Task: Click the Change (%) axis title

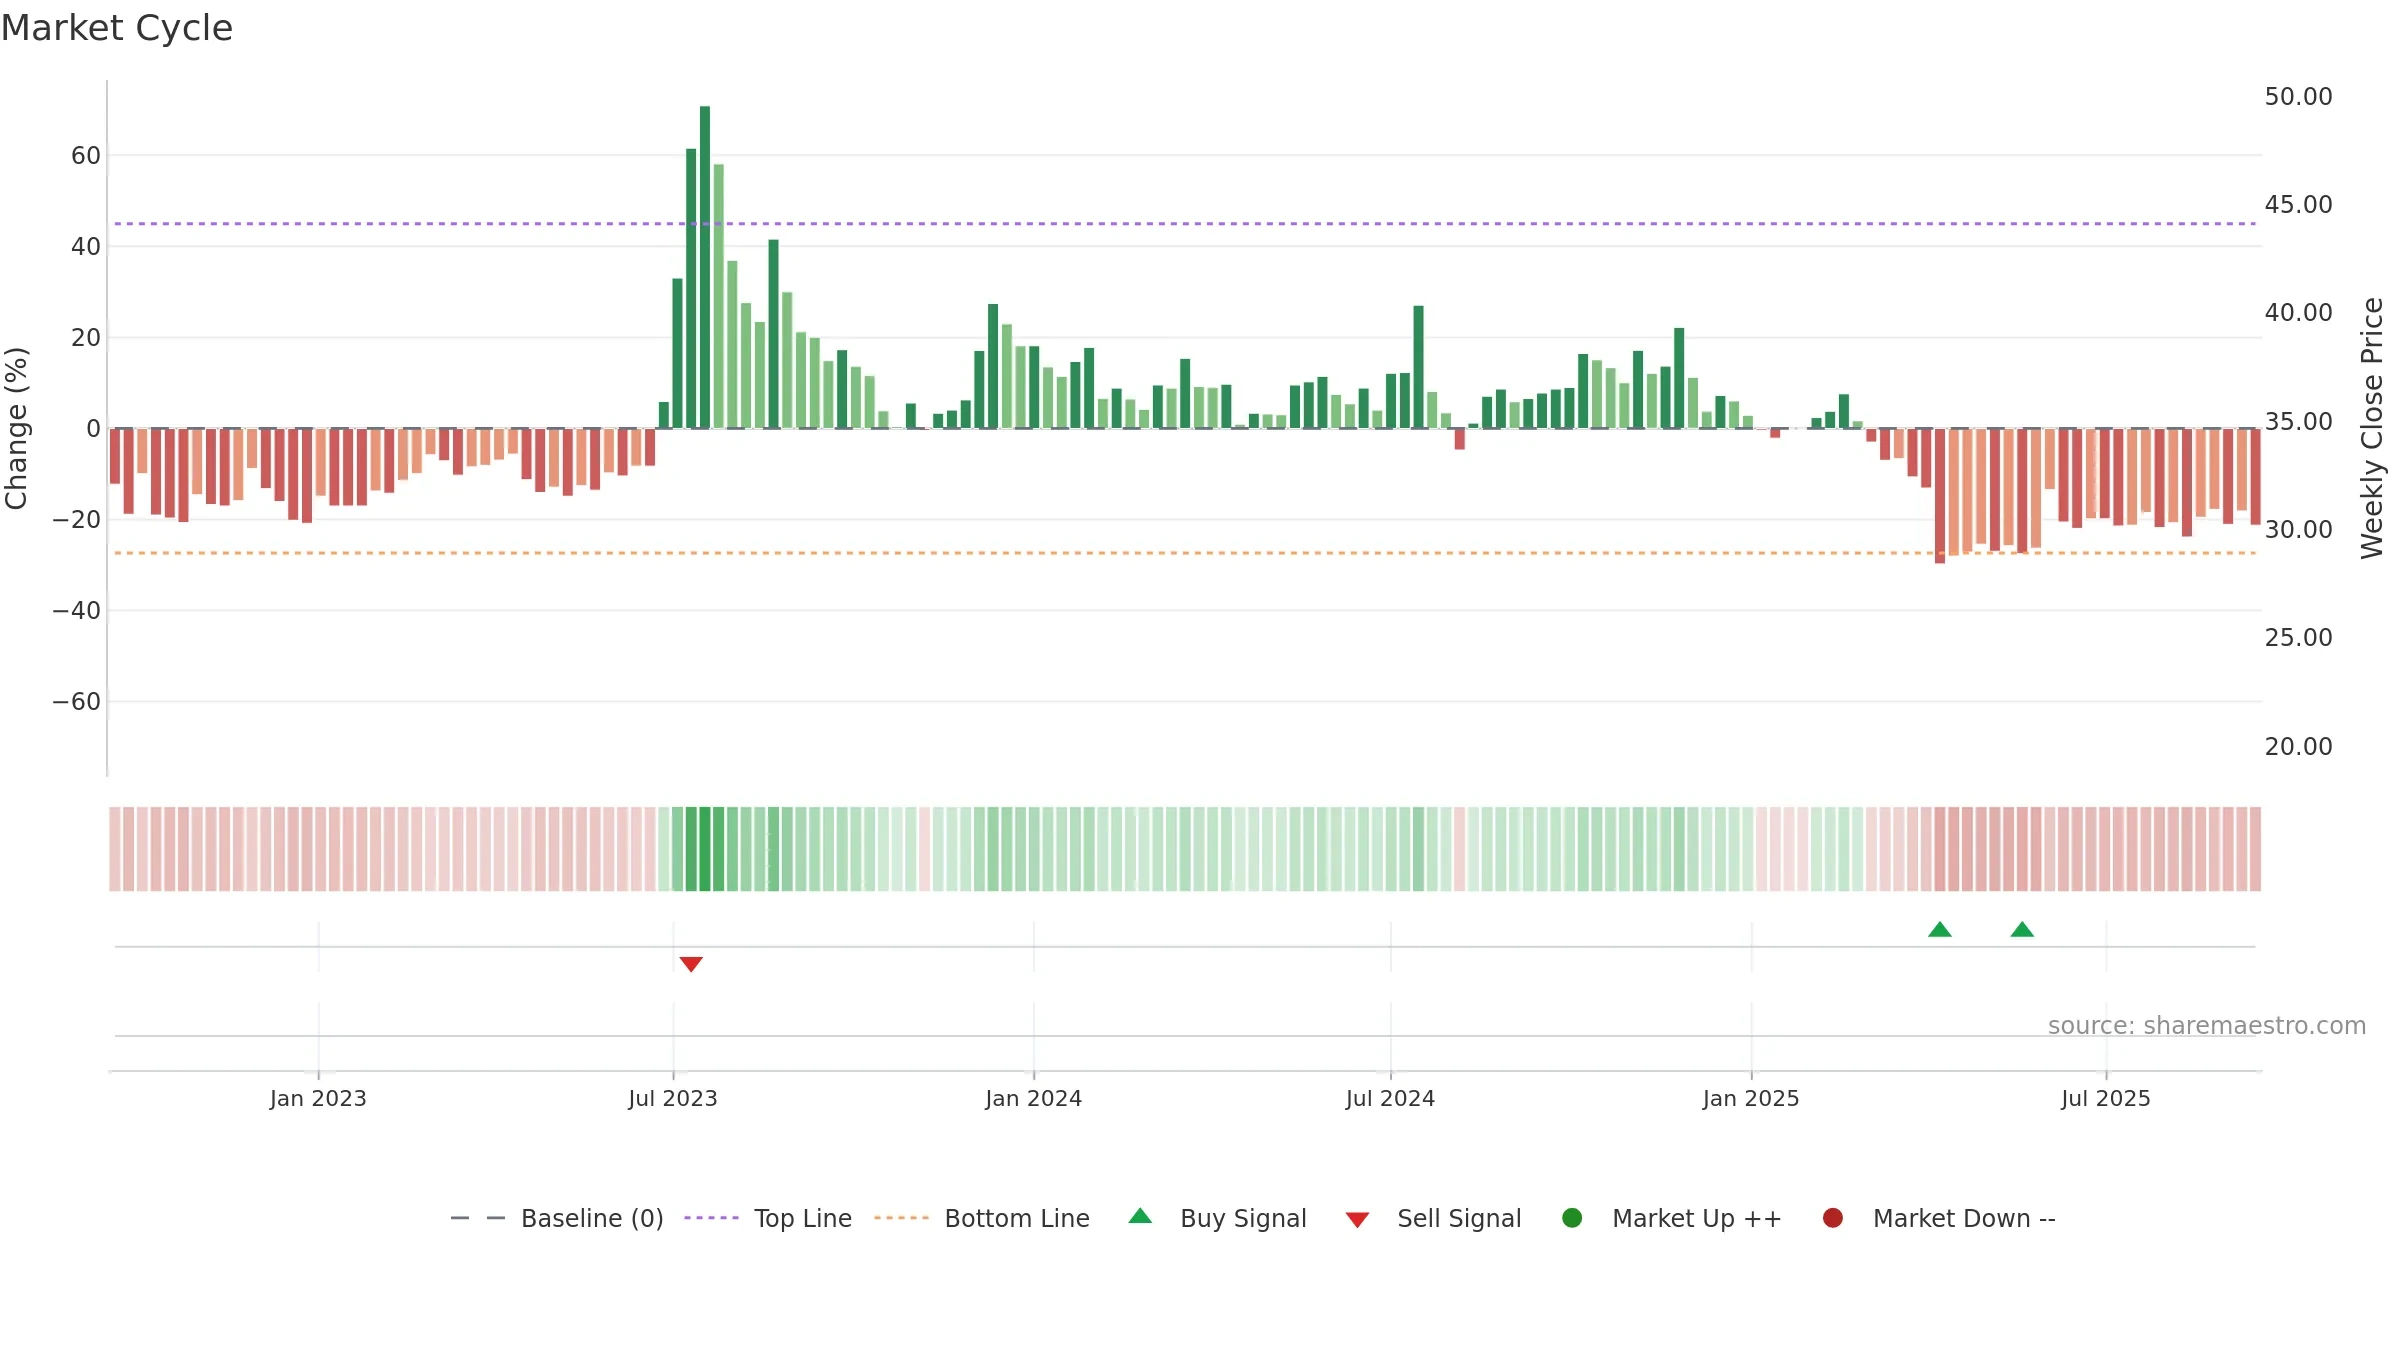Action: (x=17, y=428)
